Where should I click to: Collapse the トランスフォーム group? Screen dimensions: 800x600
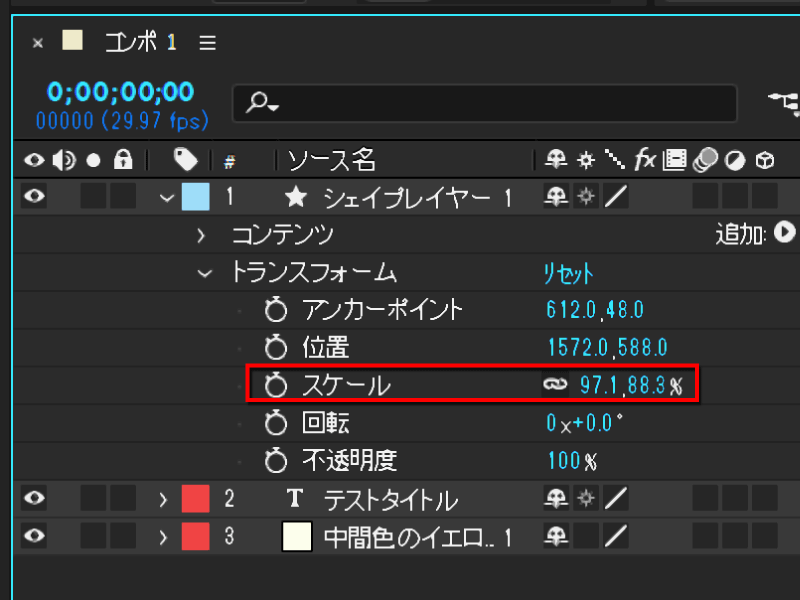[205, 273]
